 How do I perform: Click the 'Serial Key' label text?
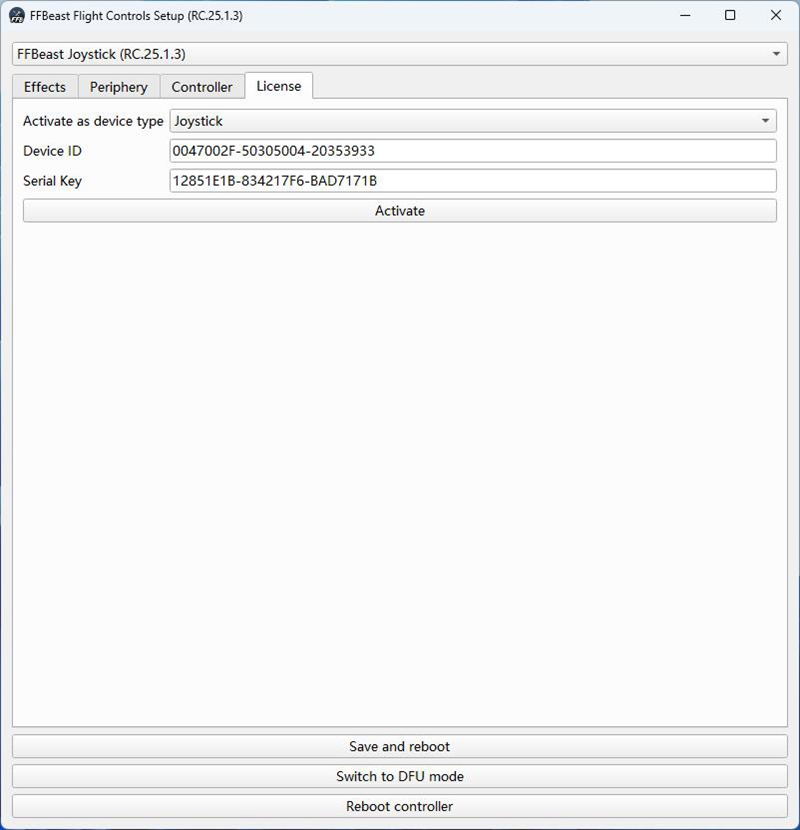click(x=52, y=181)
